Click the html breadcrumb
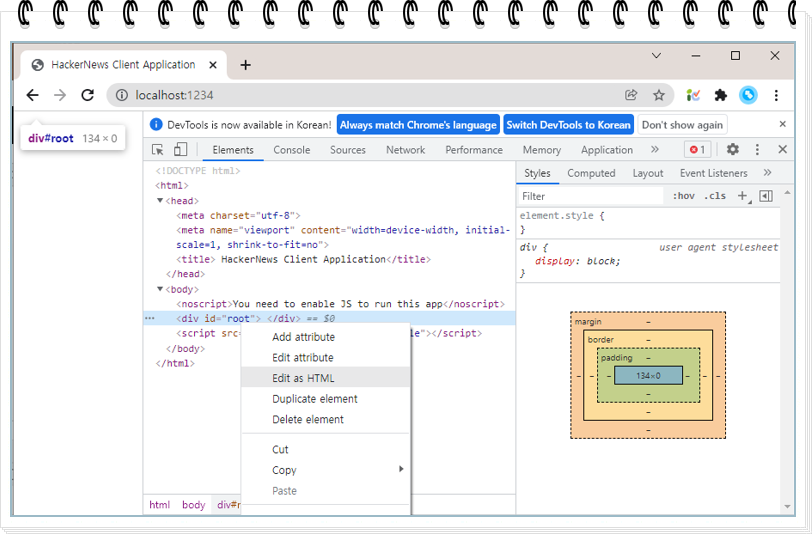Screen dimensions: 812x534 pos(160,504)
